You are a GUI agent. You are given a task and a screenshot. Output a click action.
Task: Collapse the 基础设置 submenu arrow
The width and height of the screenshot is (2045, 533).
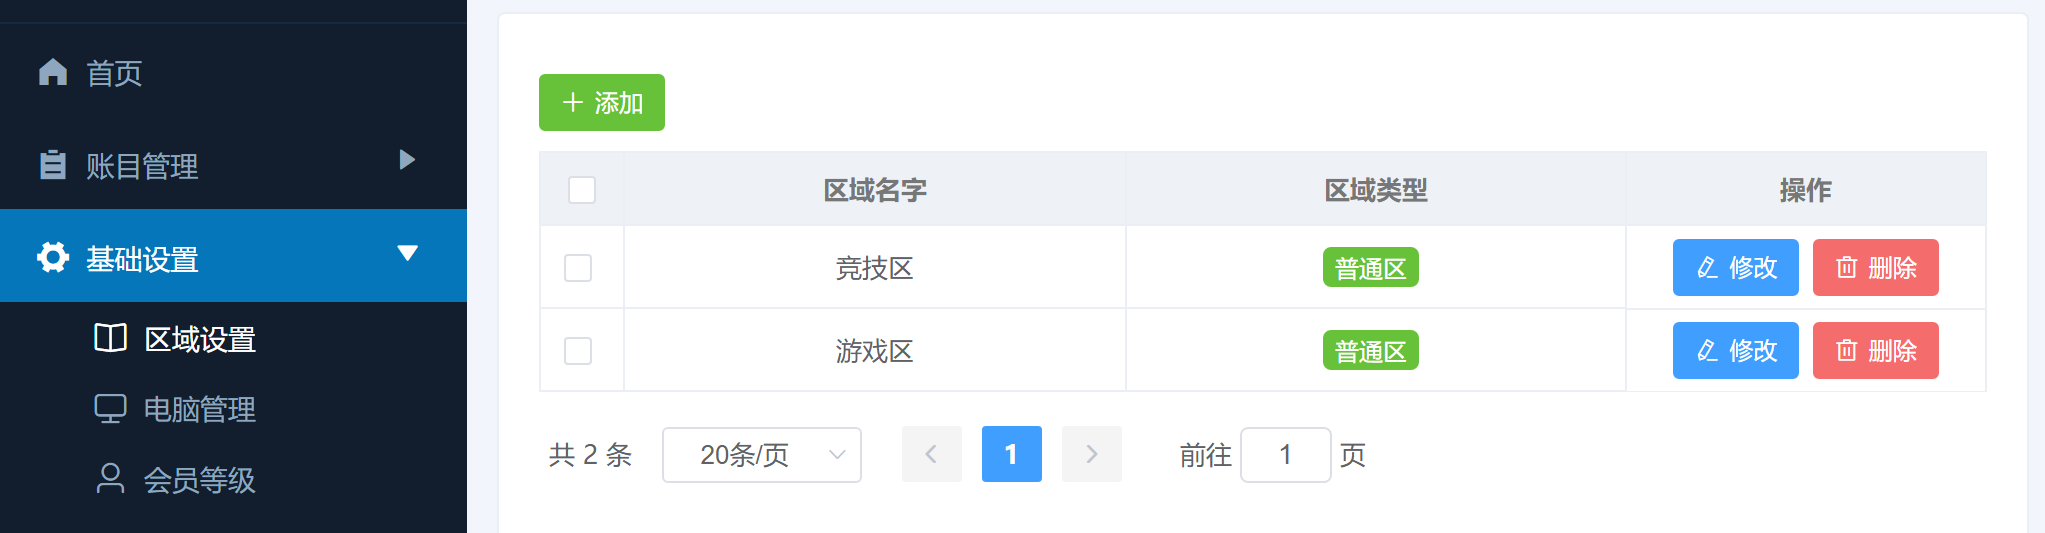(x=407, y=253)
